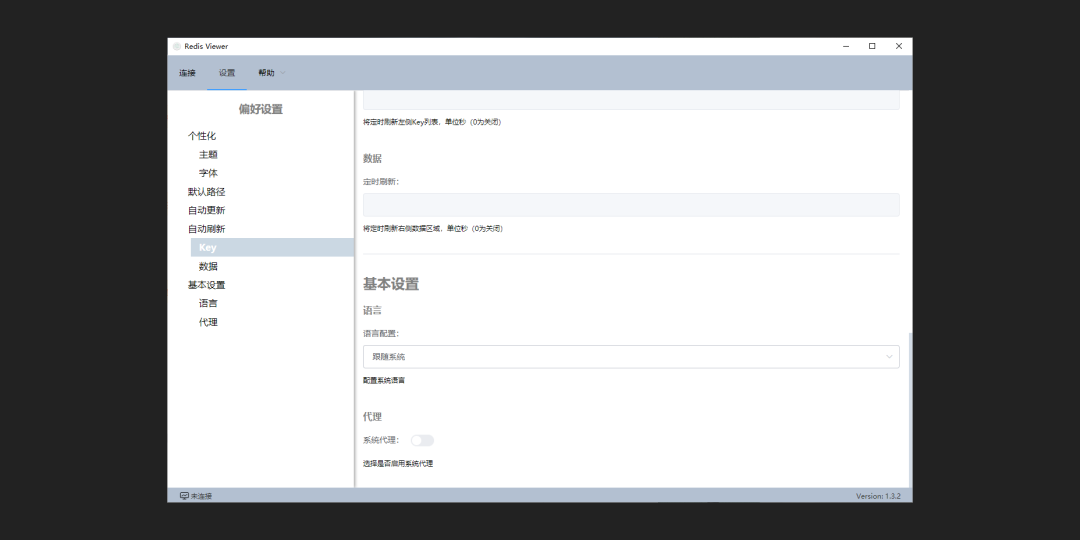The height and width of the screenshot is (540, 1080).
Task: Click the 选择是否启用系统代理 hint text
Action: tap(398, 464)
